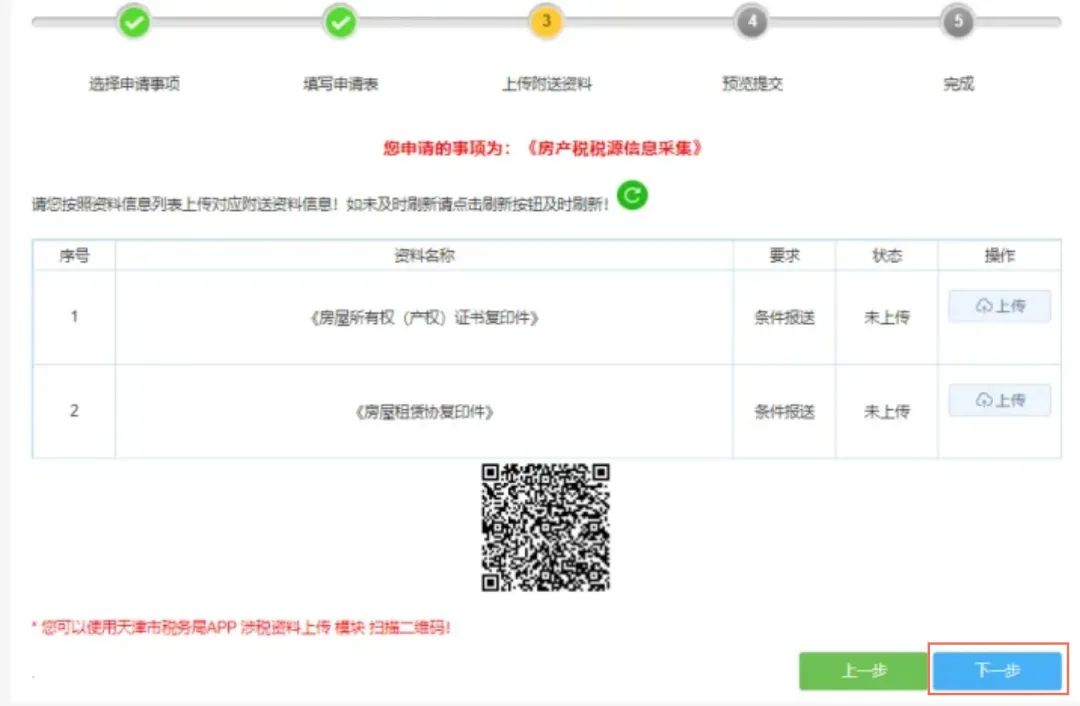1080x706 pixels.
Task: Click the red 房产税税源信息采集 heading
Action: click(543, 148)
